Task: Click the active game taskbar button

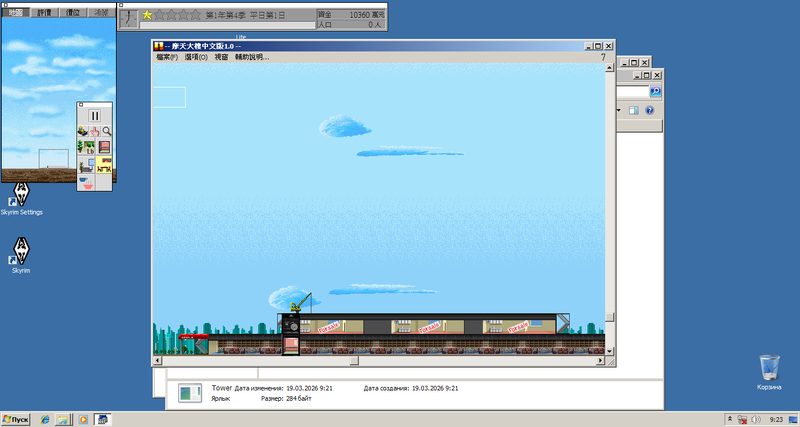Action: [103, 419]
